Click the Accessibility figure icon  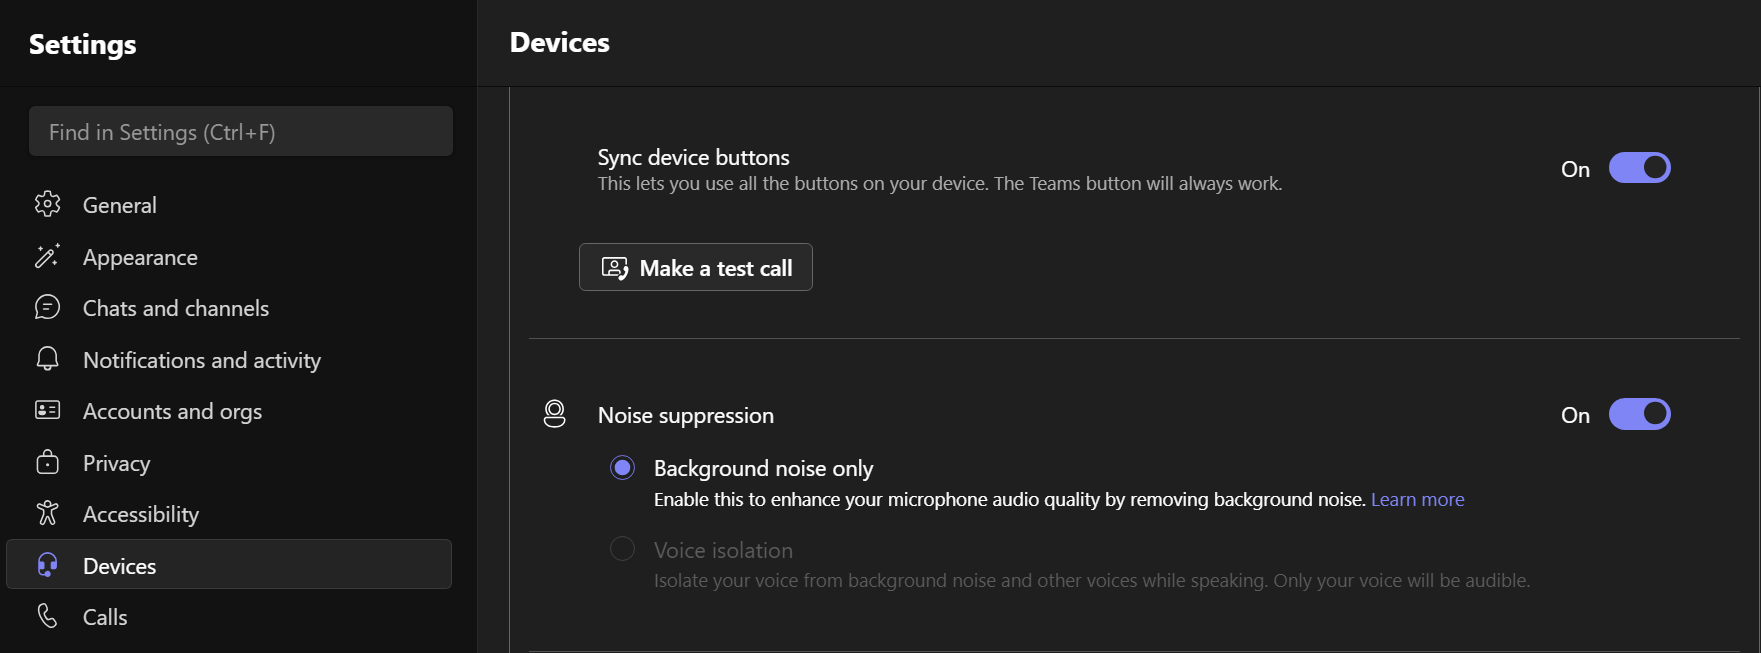click(47, 513)
